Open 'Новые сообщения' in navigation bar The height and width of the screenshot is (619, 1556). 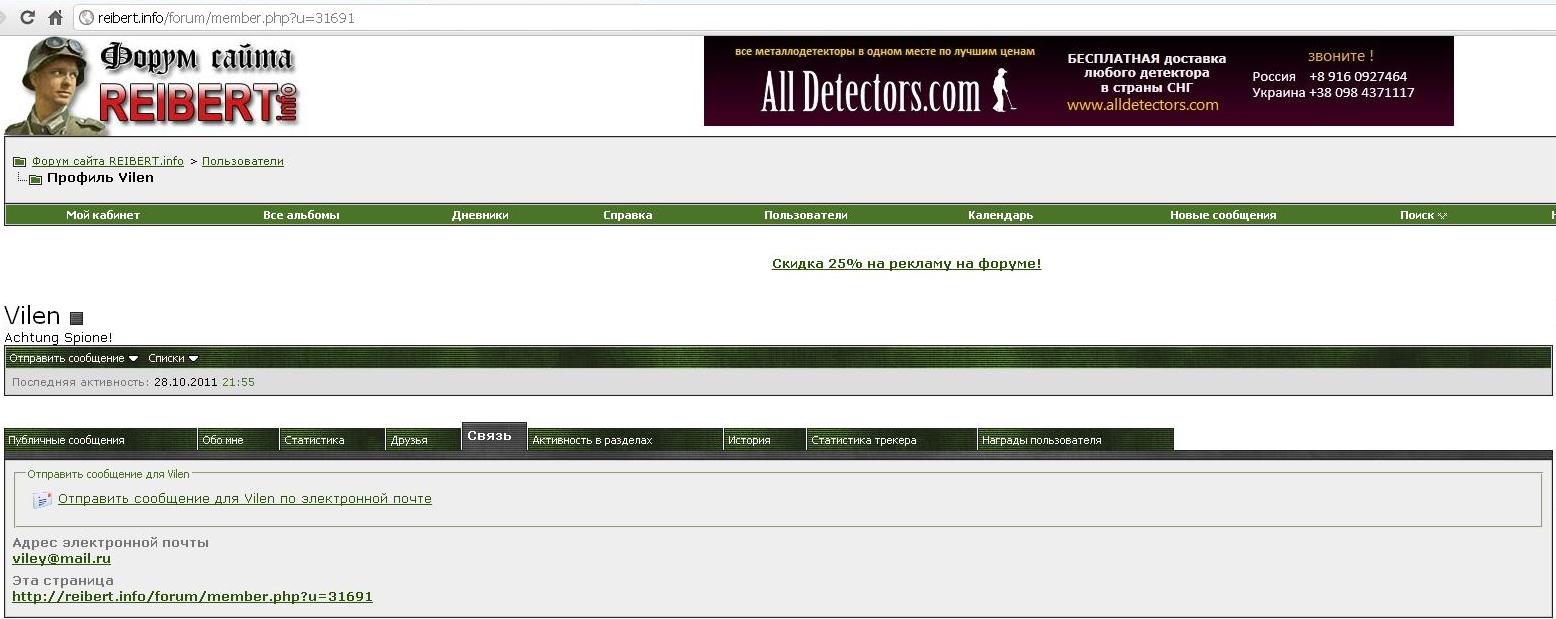point(1223,215)
